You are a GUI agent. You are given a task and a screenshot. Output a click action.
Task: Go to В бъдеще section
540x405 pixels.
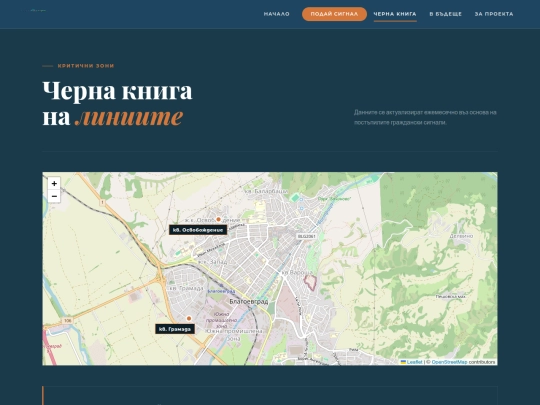(445, 14)
